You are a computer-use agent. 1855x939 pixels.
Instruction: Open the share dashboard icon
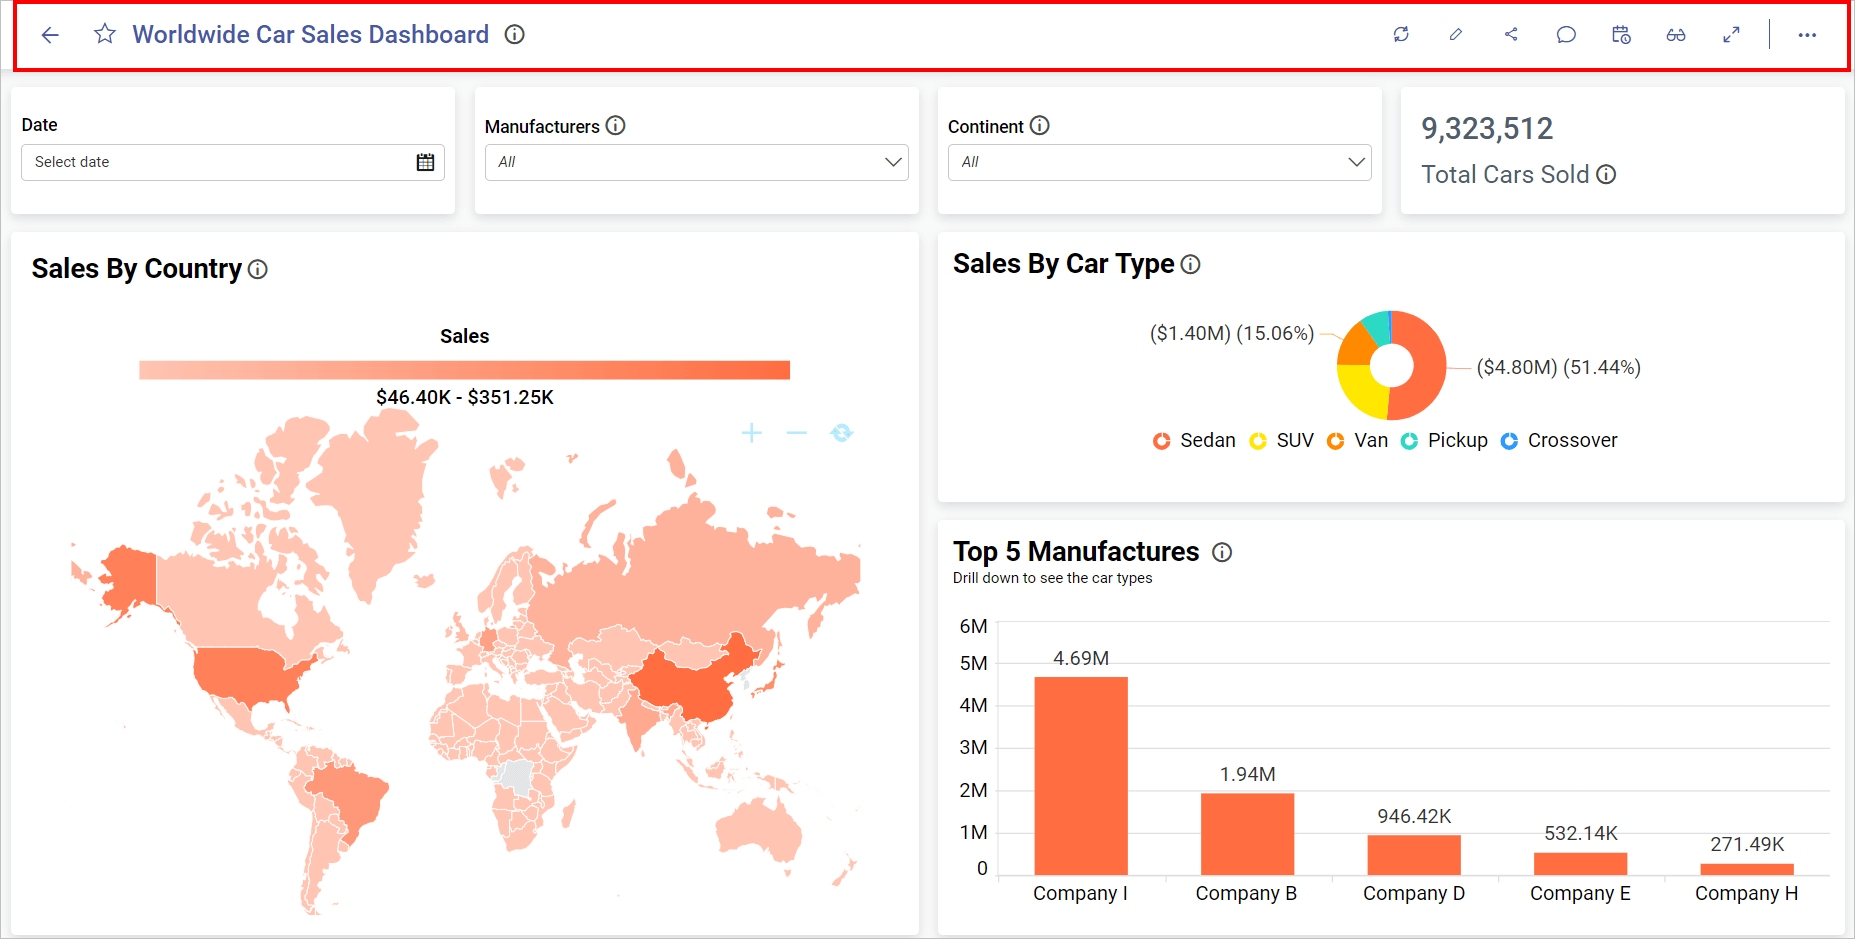coord(1511,35)
